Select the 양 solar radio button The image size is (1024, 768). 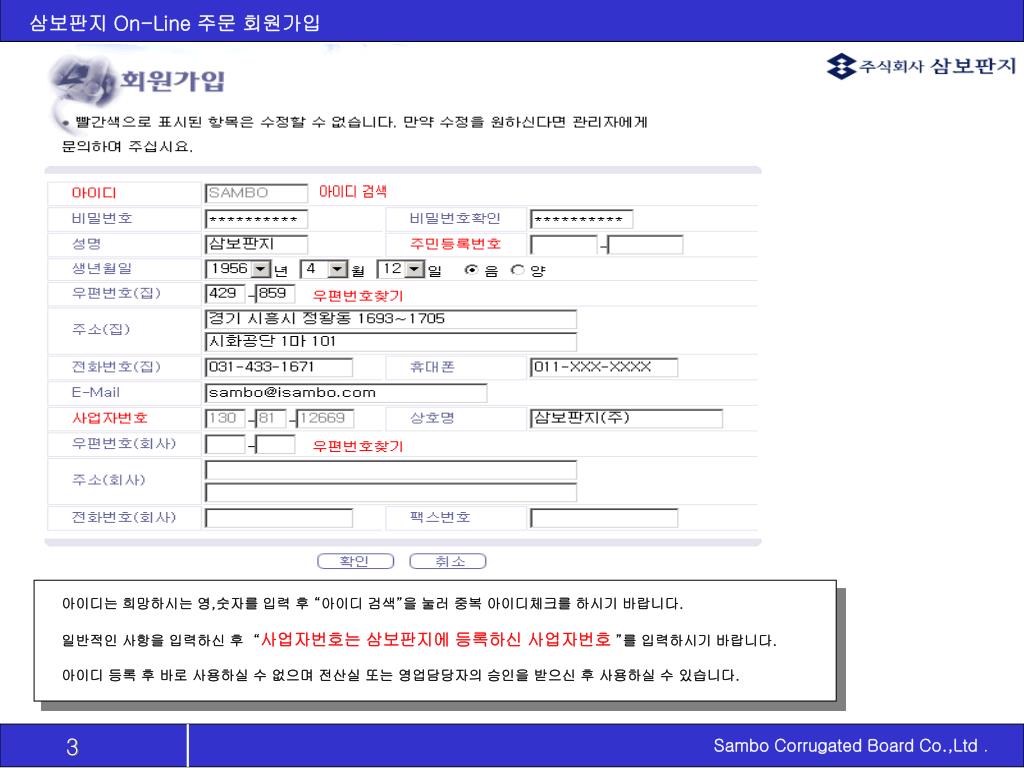(517, 270)
